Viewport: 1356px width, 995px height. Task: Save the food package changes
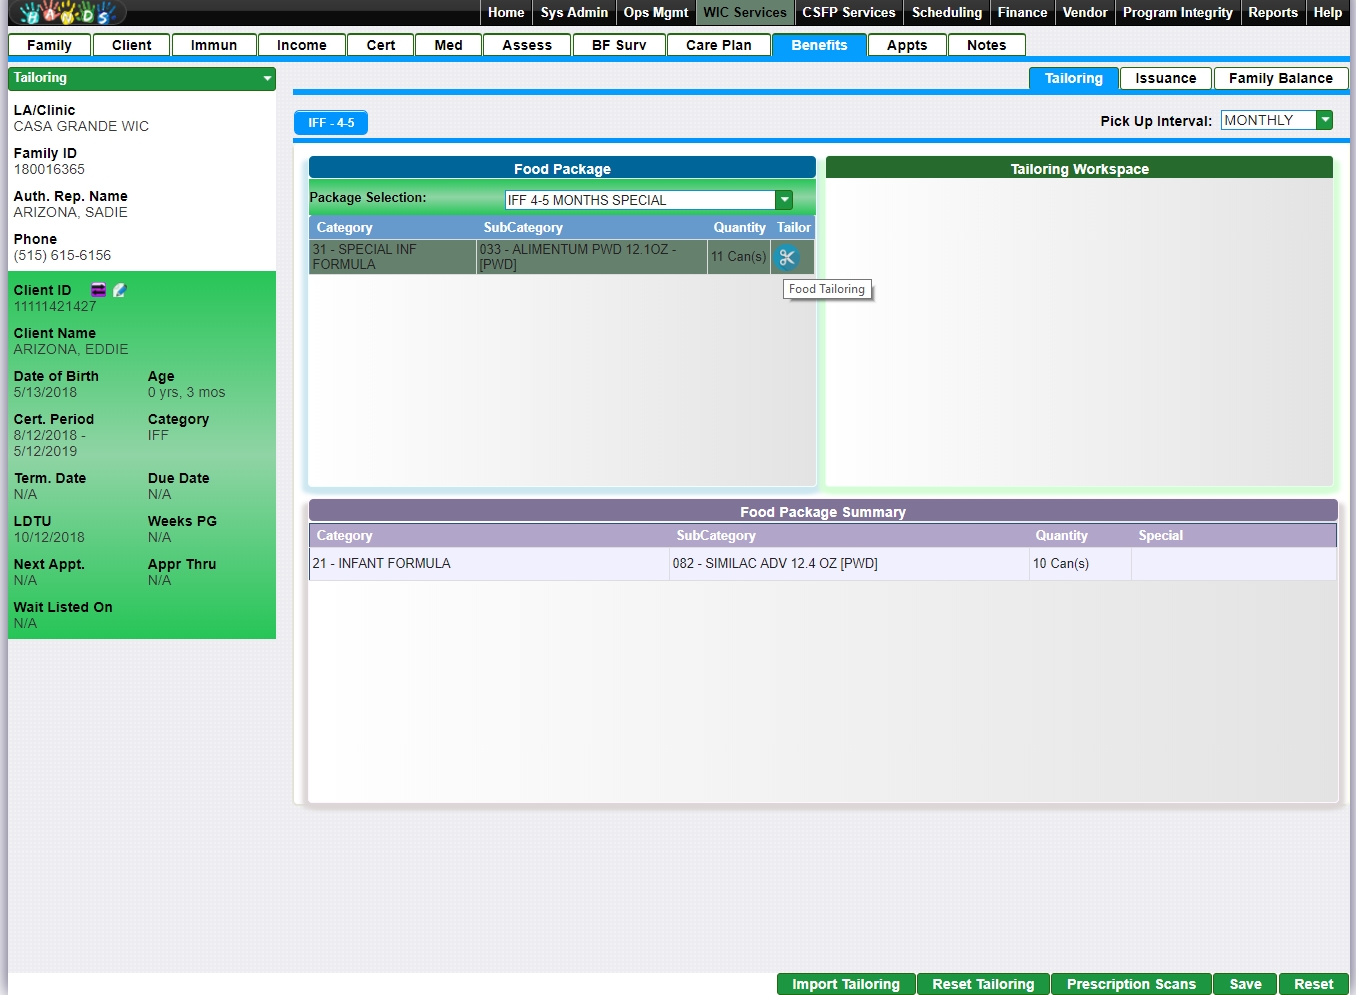1244,984
